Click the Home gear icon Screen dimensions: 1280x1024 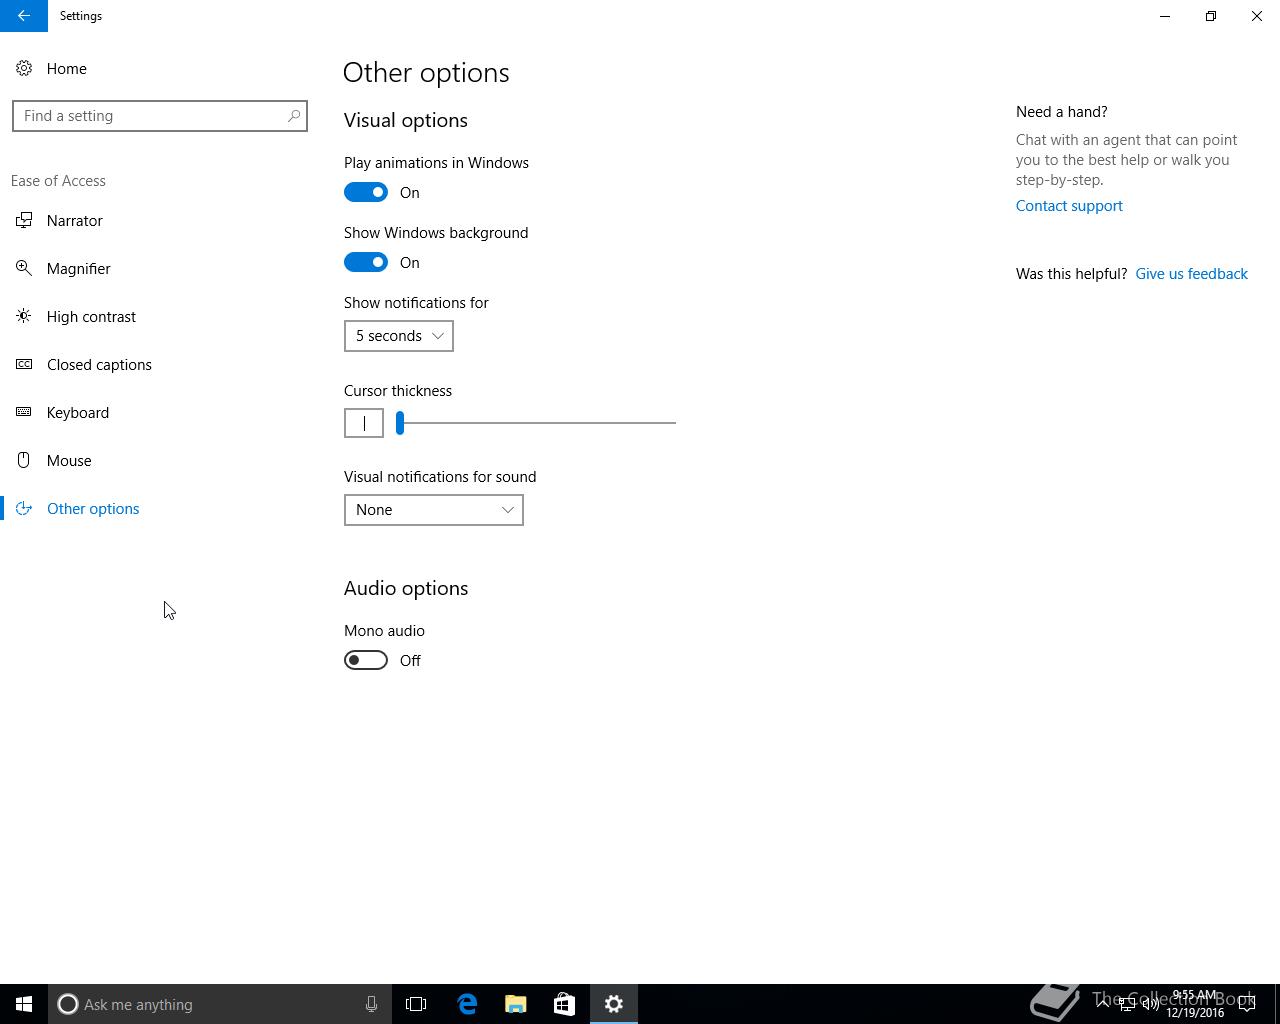(24, 69)
